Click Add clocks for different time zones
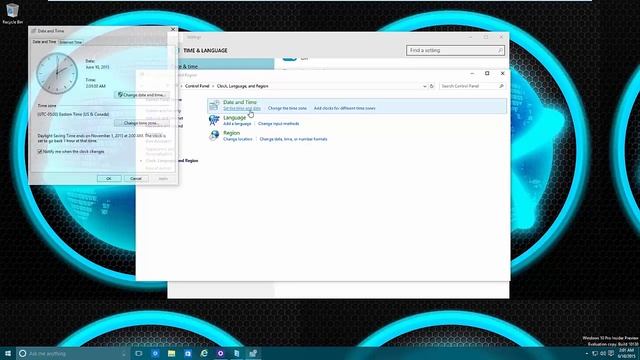640x360 pixels. (344, 108)
